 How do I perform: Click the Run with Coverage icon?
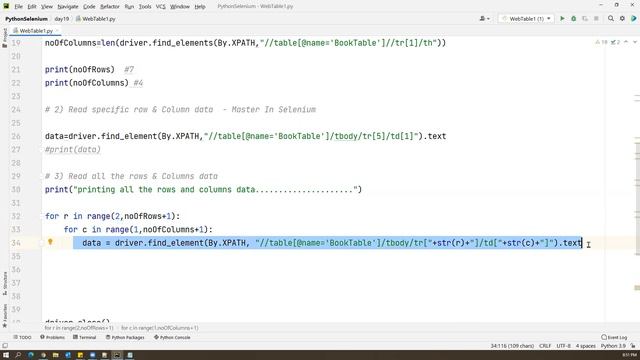point(585,19)
